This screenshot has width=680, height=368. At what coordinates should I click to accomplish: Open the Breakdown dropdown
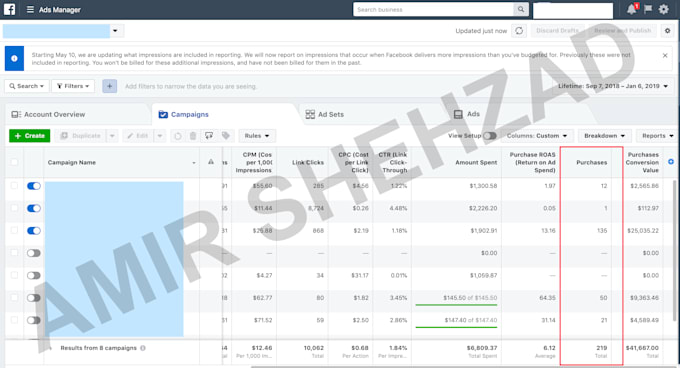pos(605,136)
